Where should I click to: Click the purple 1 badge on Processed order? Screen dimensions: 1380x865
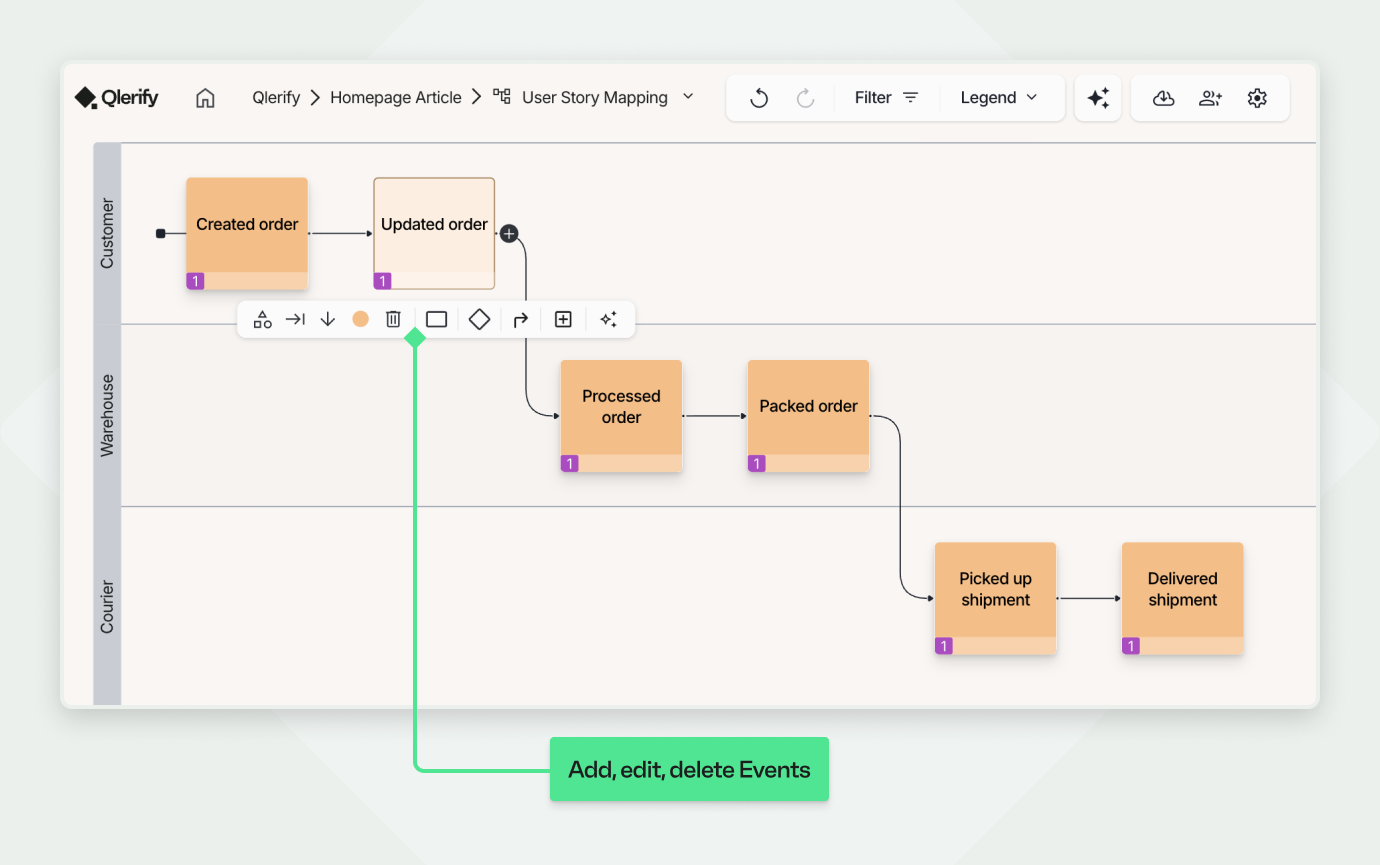click(x=569, y=463)
